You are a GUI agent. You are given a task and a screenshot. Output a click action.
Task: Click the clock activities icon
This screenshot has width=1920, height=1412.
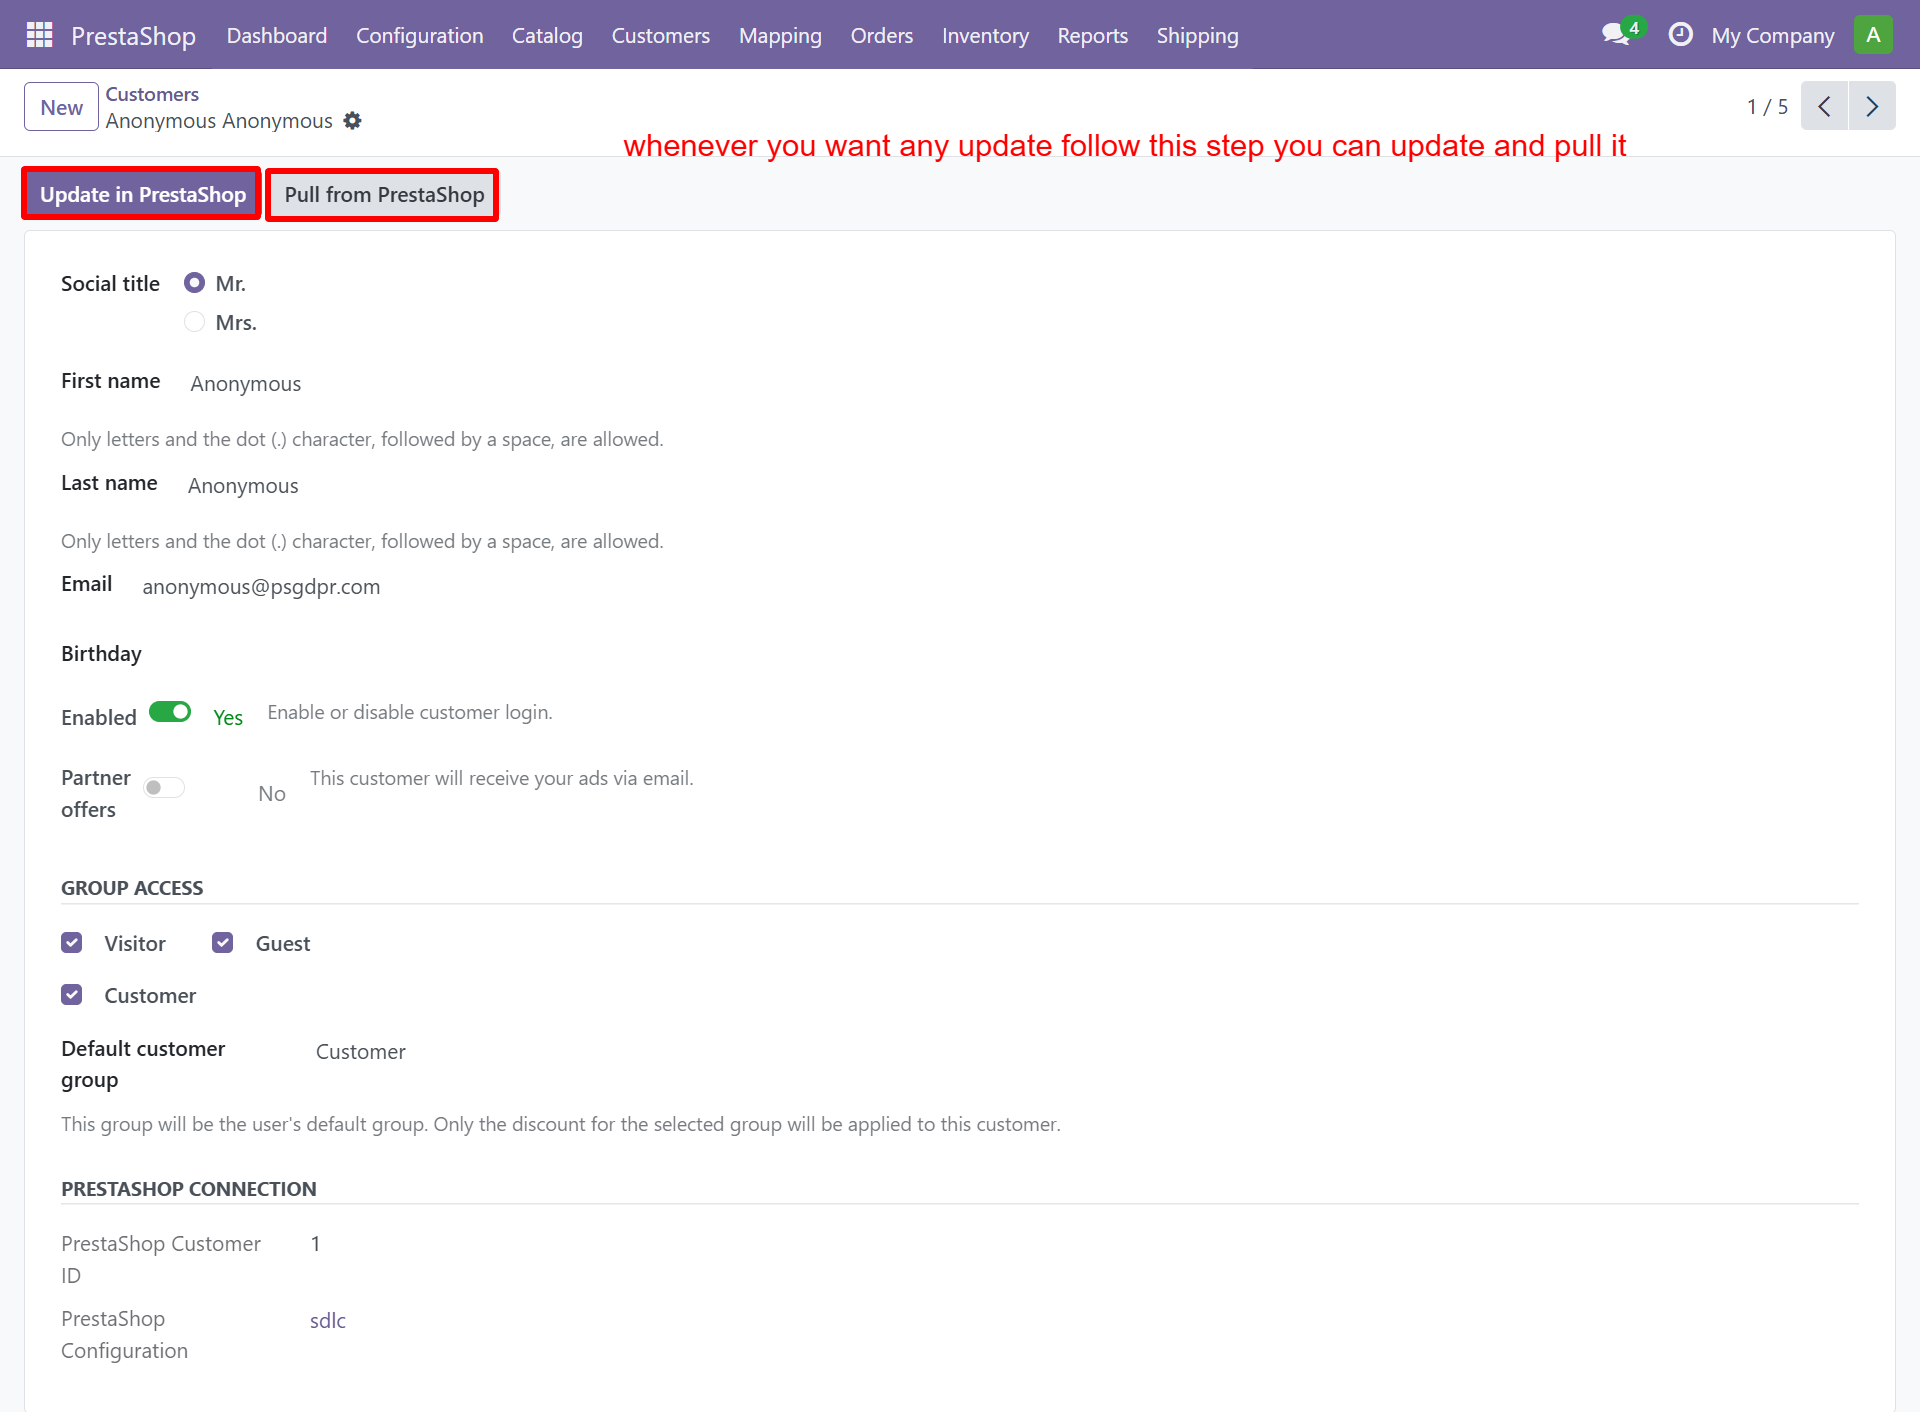click(1680, 35)
